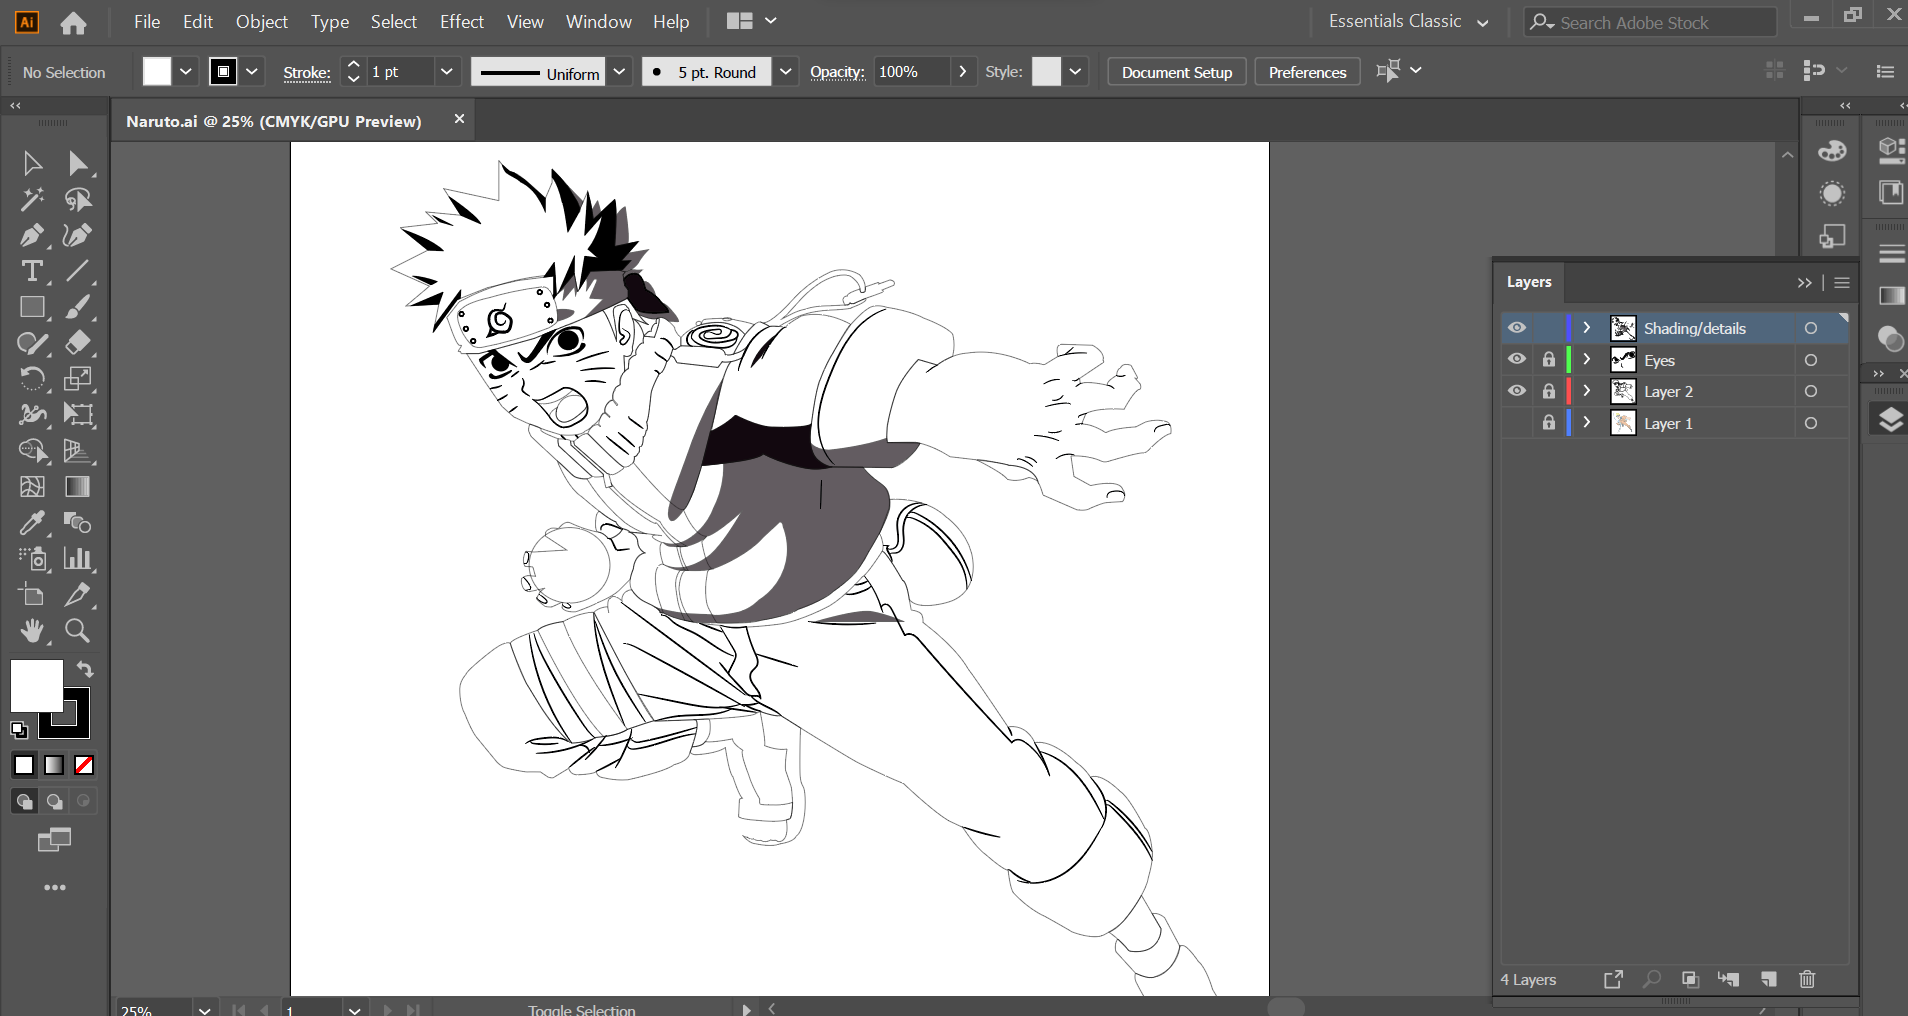Unlock Layer 2 lock icon
Screen dimensions: 1908x1016
pyautogui.click(x=1549, y=391)
